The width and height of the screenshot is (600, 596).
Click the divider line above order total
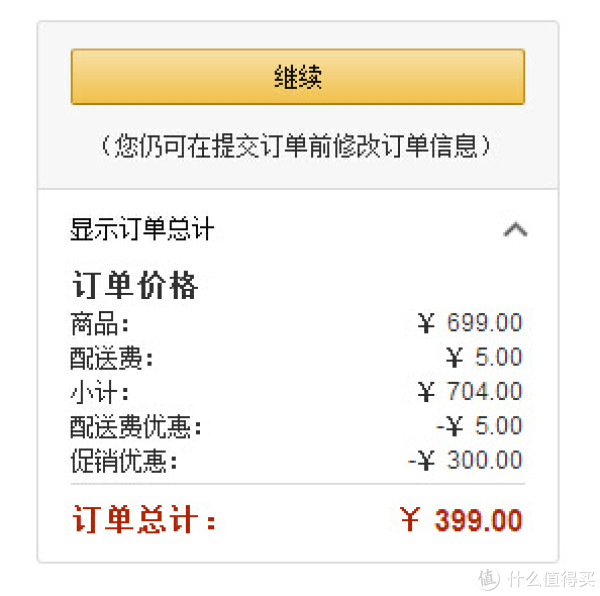(x=298, y=484)
